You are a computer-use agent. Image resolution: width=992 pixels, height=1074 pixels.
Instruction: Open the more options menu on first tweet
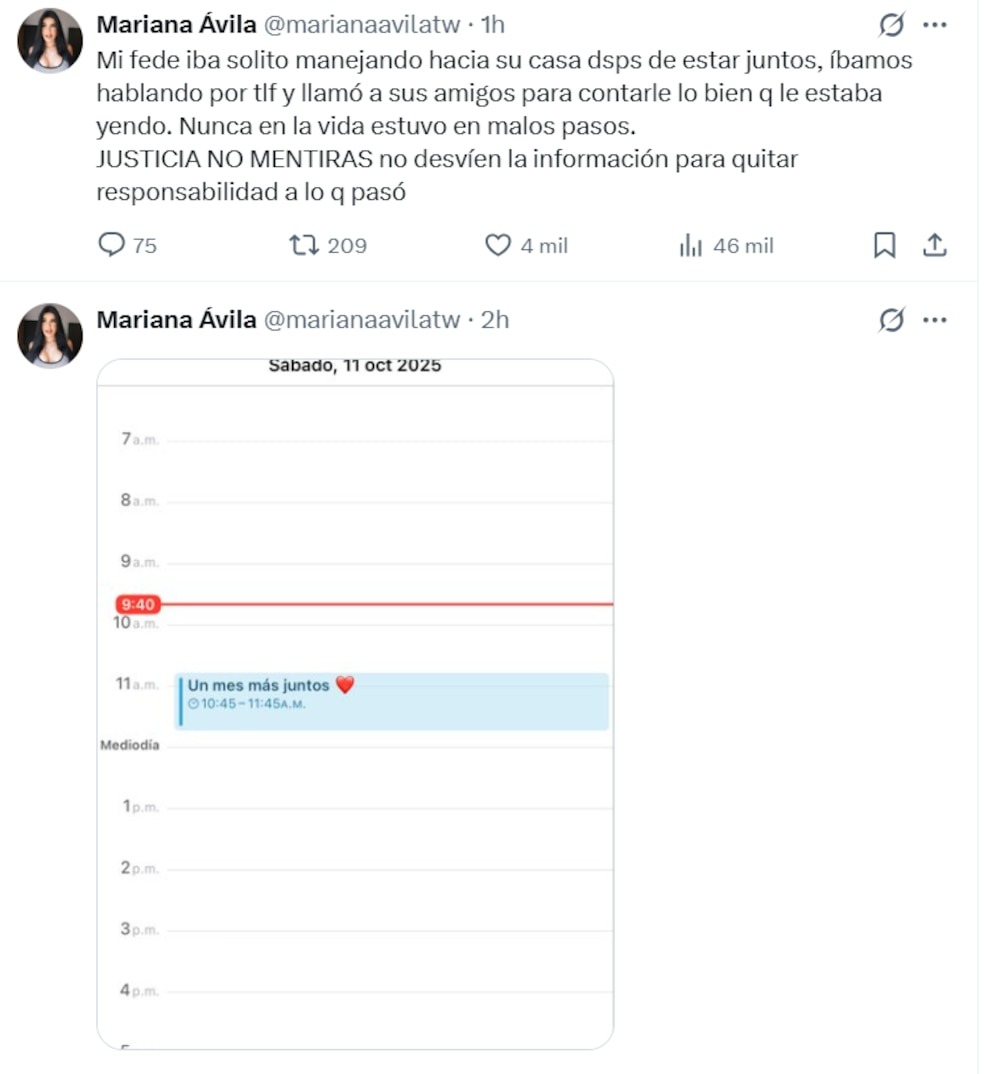point(934,25)
